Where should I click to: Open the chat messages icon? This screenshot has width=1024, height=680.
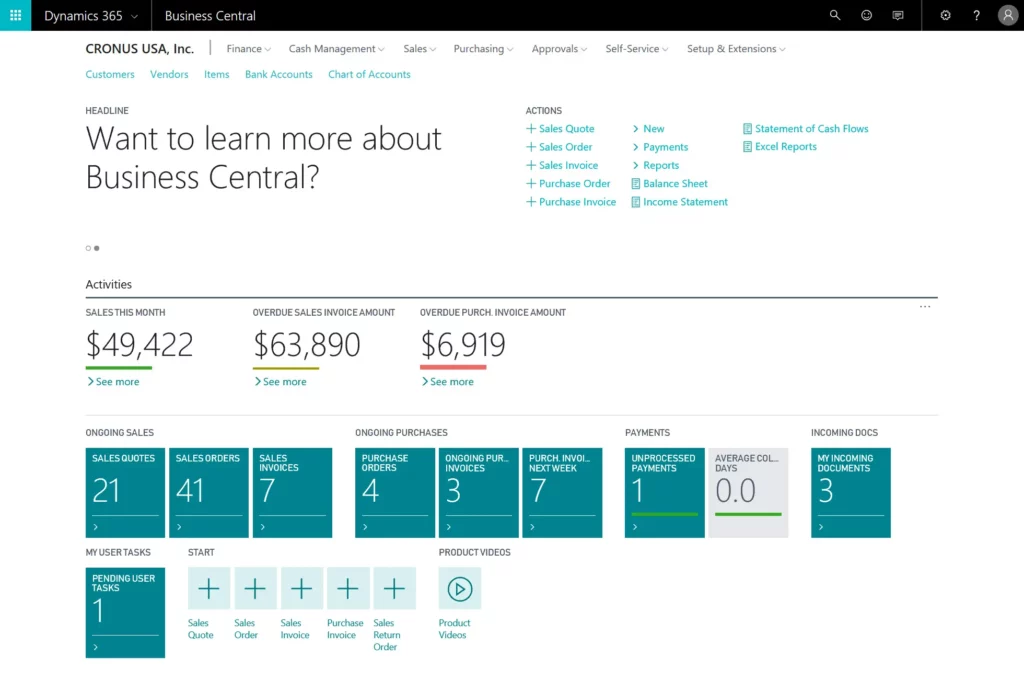point(898,15)
